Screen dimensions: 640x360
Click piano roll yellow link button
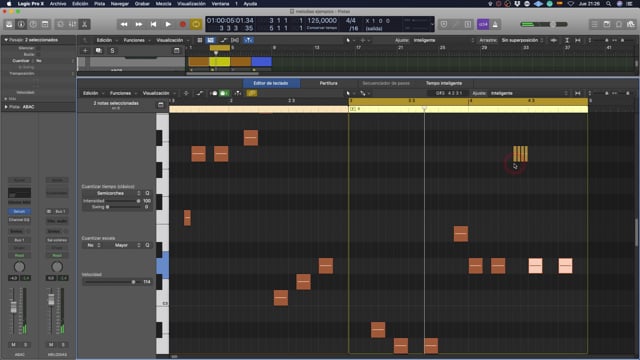[x=252, y=93]
